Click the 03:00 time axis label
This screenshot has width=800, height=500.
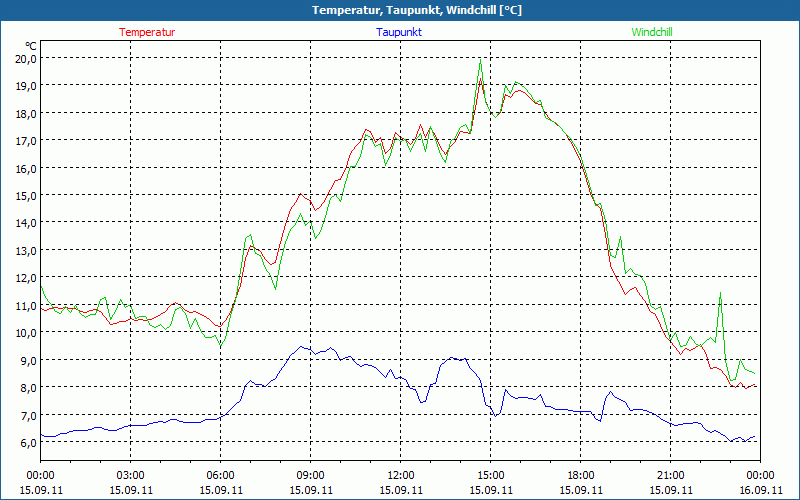pyautogui.click(x=131, y=476)
